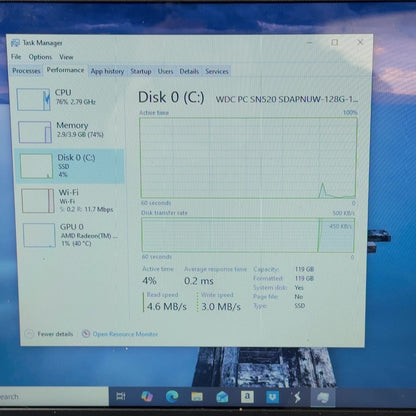Viewport: 416px width, 416px height.
Task: Open Resource Monitor link
Action: [x=125, y=334]
